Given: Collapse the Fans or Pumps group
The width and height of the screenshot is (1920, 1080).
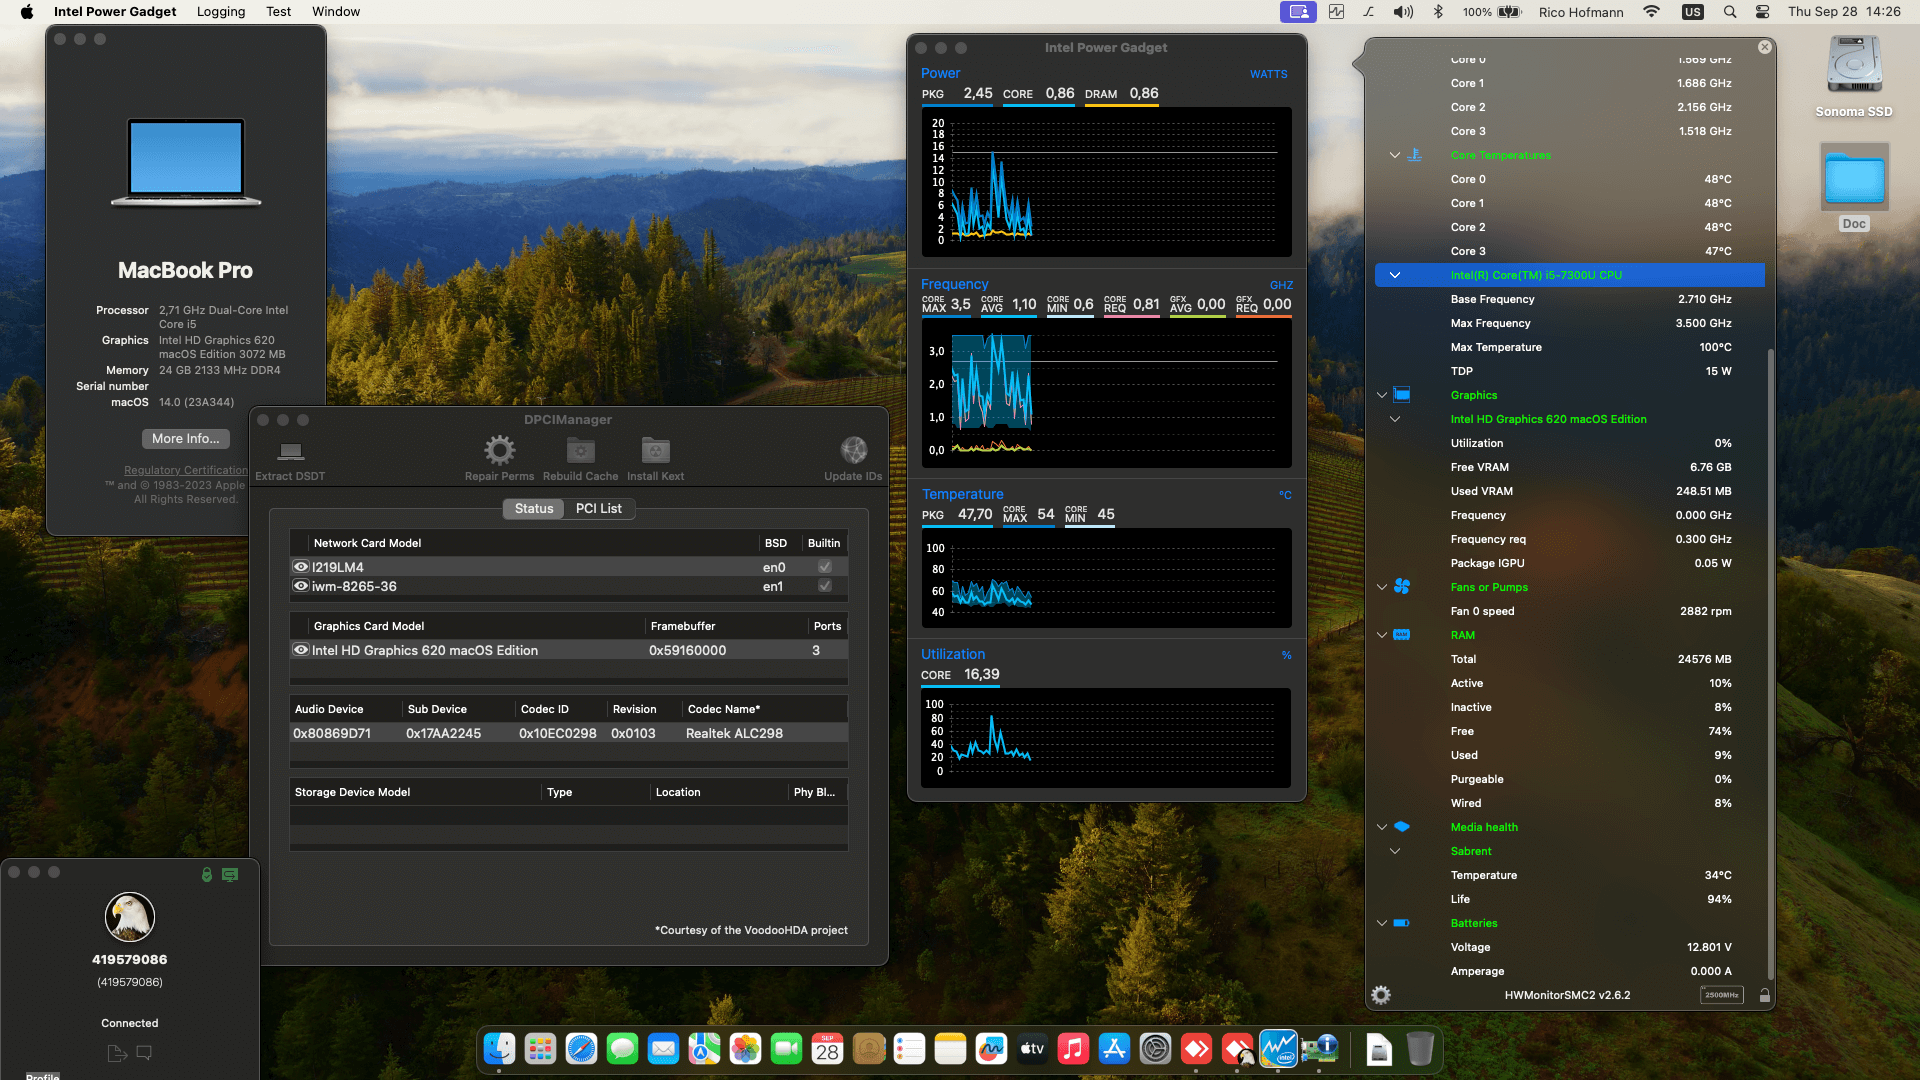Looking at the screenshot, I should (x=1382, y=587).
